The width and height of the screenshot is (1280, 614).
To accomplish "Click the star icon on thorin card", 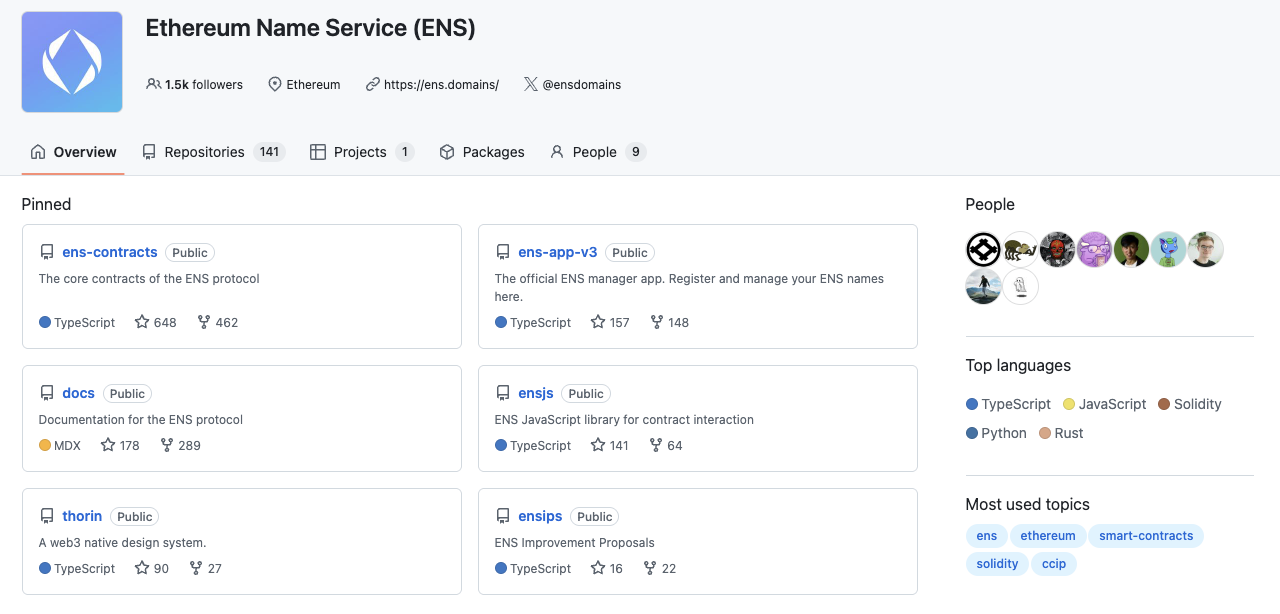I will (x=142, y=568).
